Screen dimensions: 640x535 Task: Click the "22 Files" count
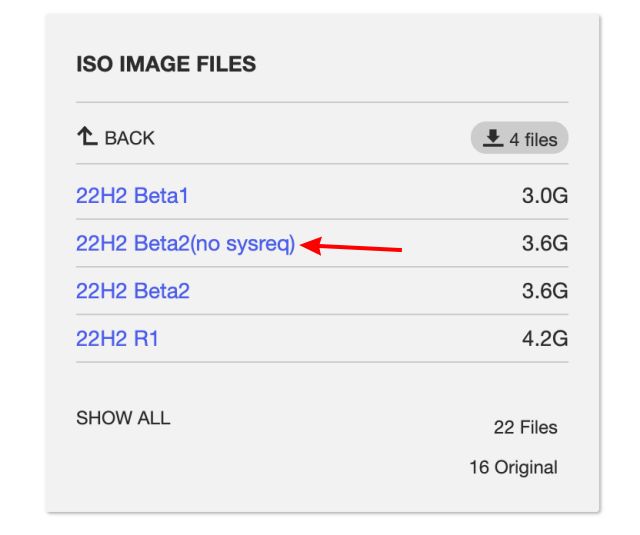click(525, 427)
